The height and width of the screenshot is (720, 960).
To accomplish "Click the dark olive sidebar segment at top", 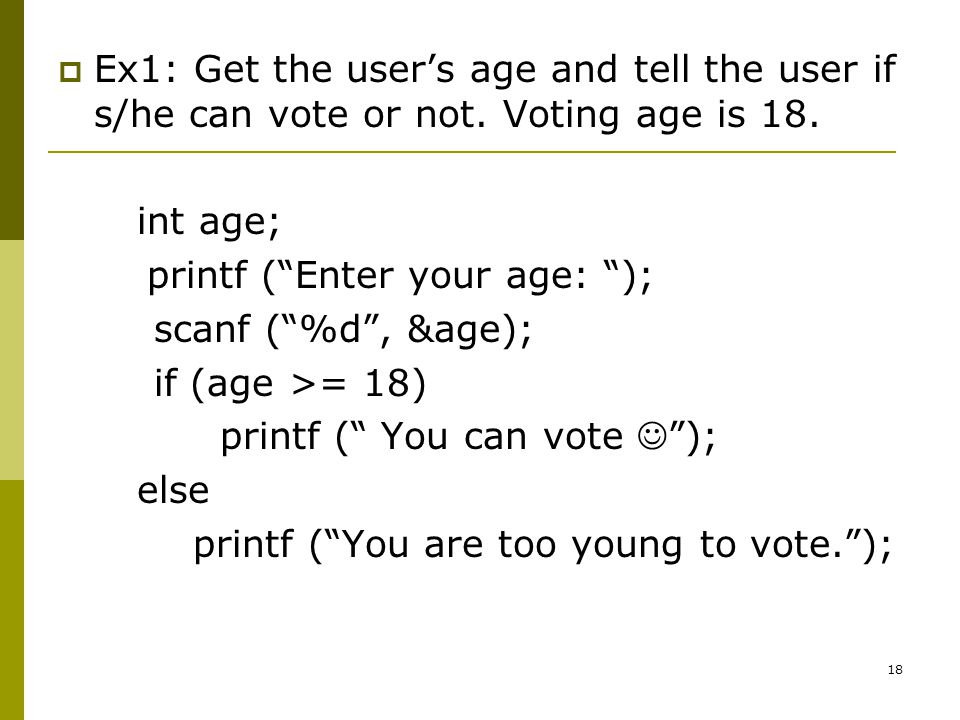I will tap(12, 120).
